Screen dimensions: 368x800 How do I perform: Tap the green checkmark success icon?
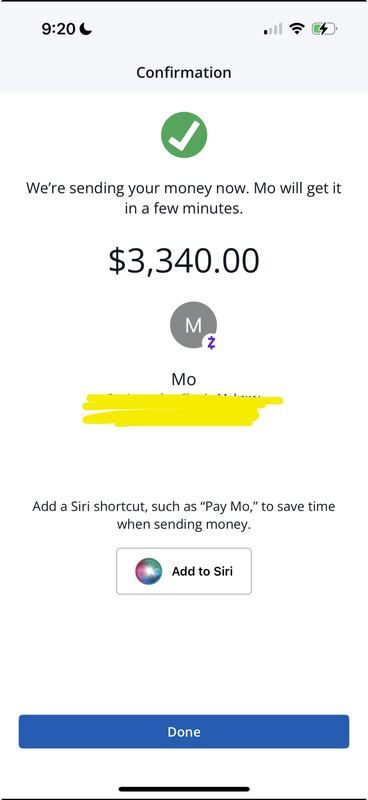click(x=184, y=135)
